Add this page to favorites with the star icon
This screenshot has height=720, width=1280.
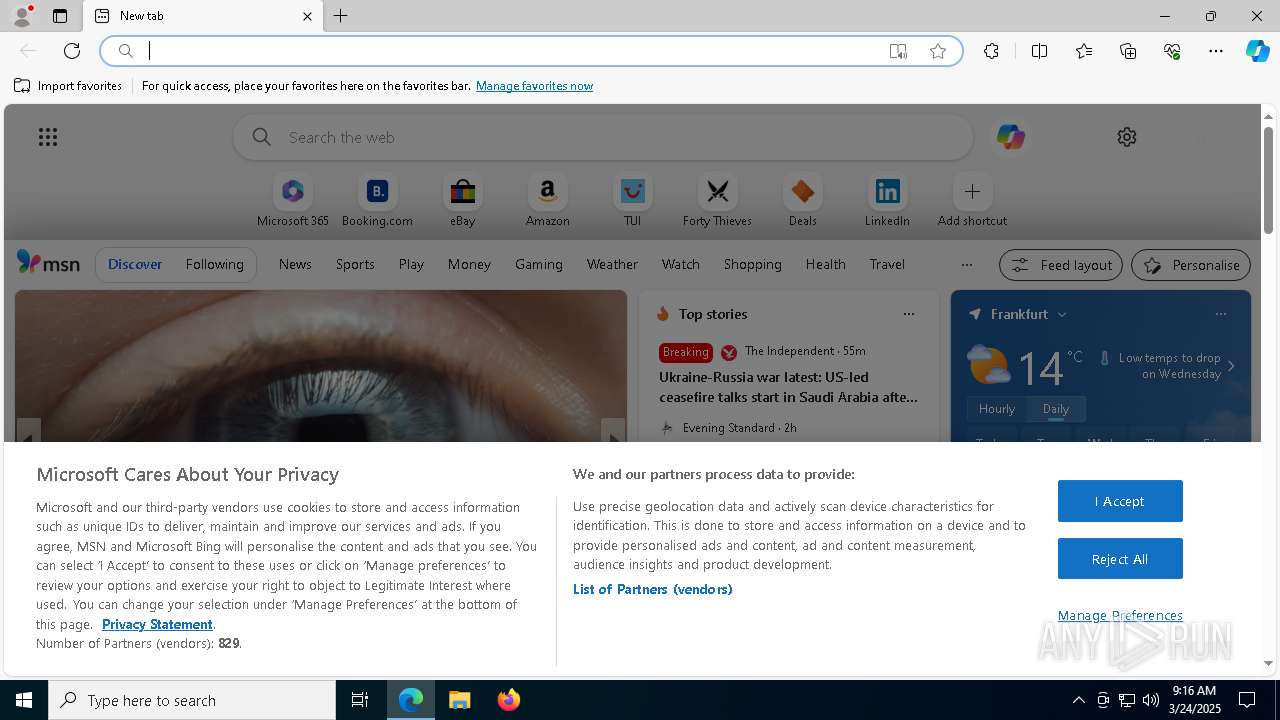click(x=938, y=51)
